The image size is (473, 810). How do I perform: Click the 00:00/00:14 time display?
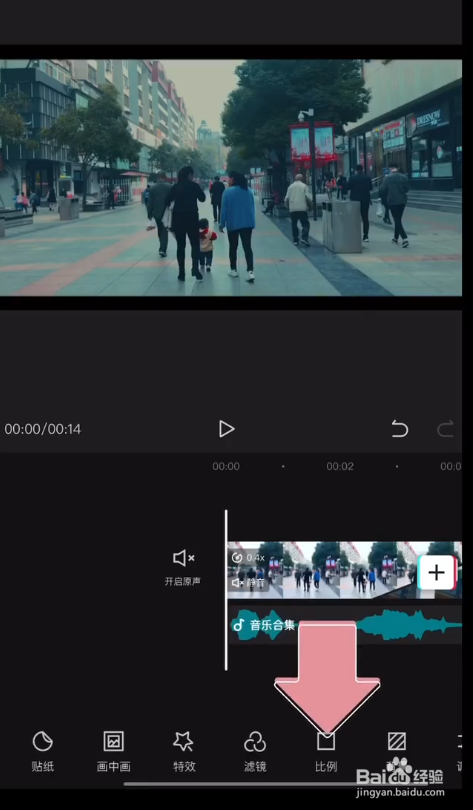coord(43,429)
